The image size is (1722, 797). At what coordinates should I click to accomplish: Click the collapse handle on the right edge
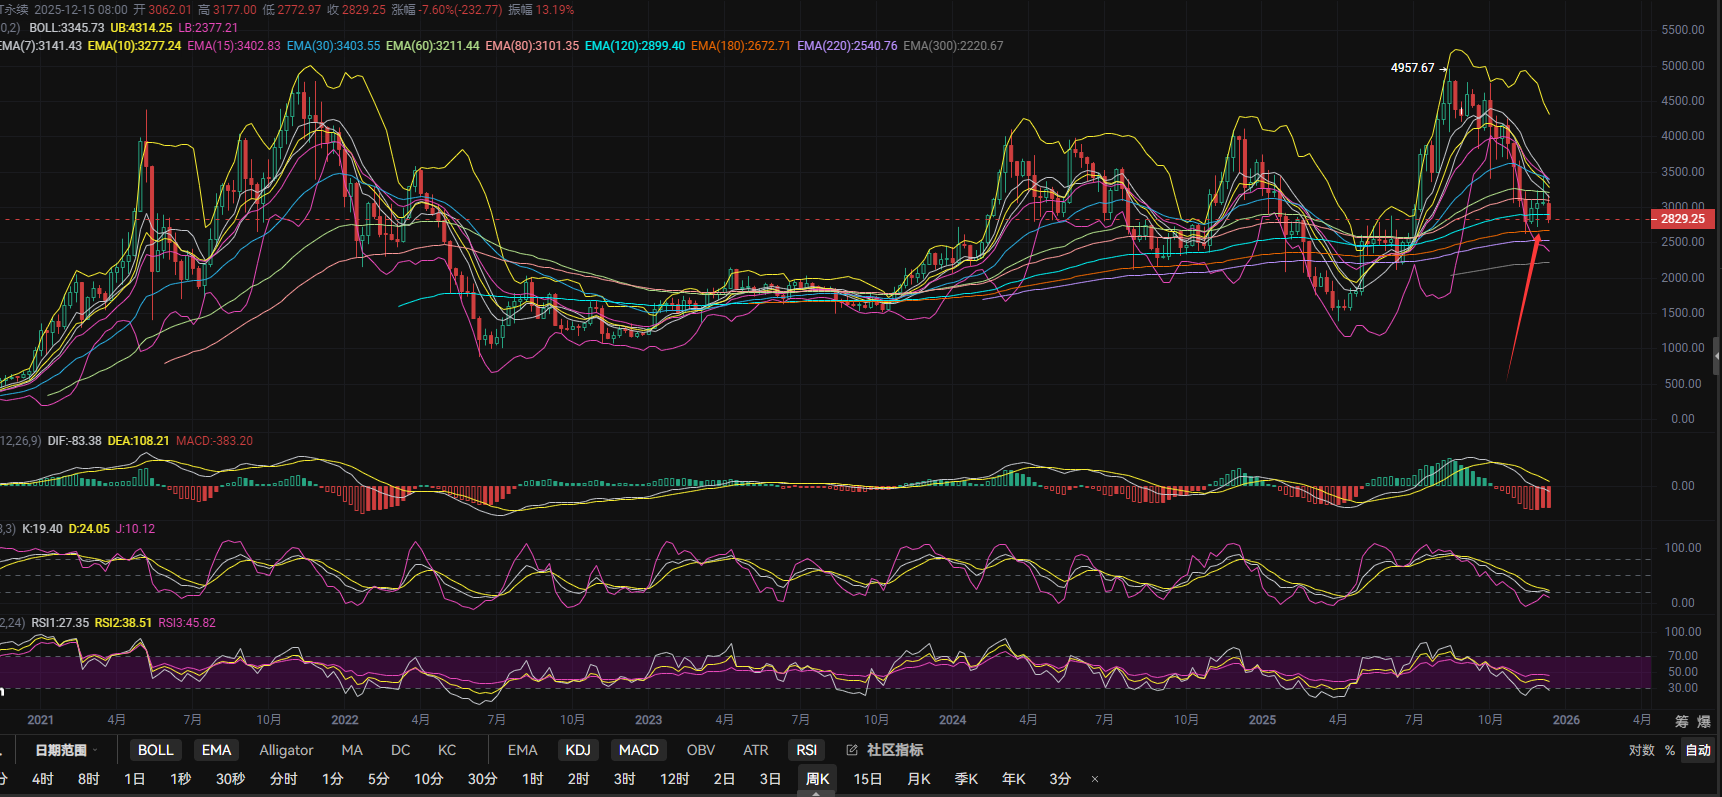pyautogui.click(x=1716, y=355)
